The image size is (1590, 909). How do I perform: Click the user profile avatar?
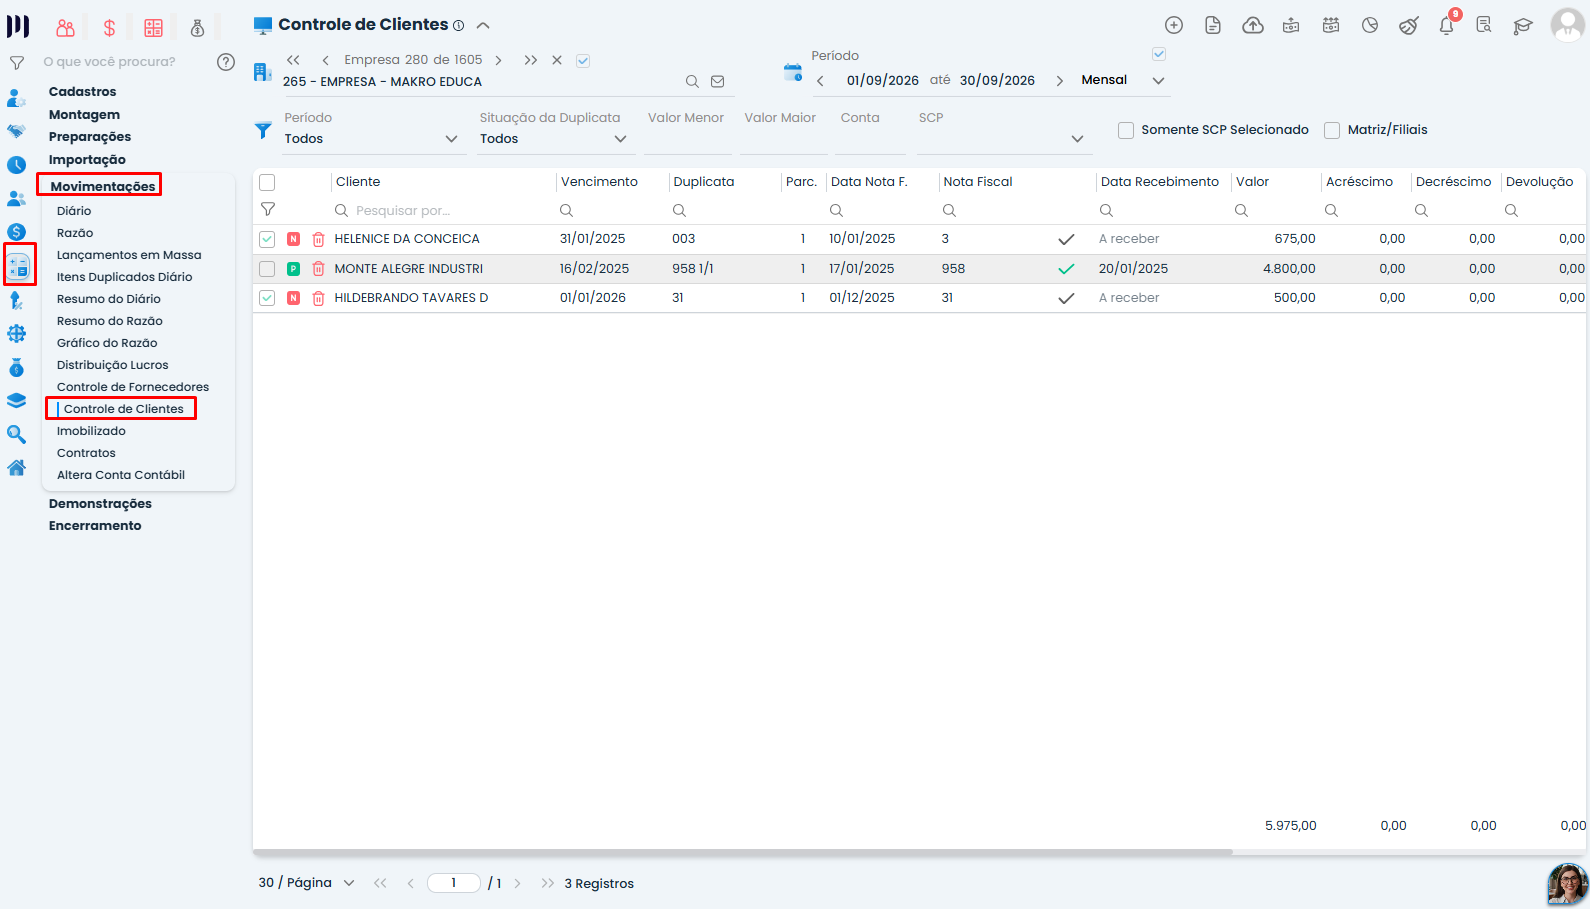tap(1567, 25)
